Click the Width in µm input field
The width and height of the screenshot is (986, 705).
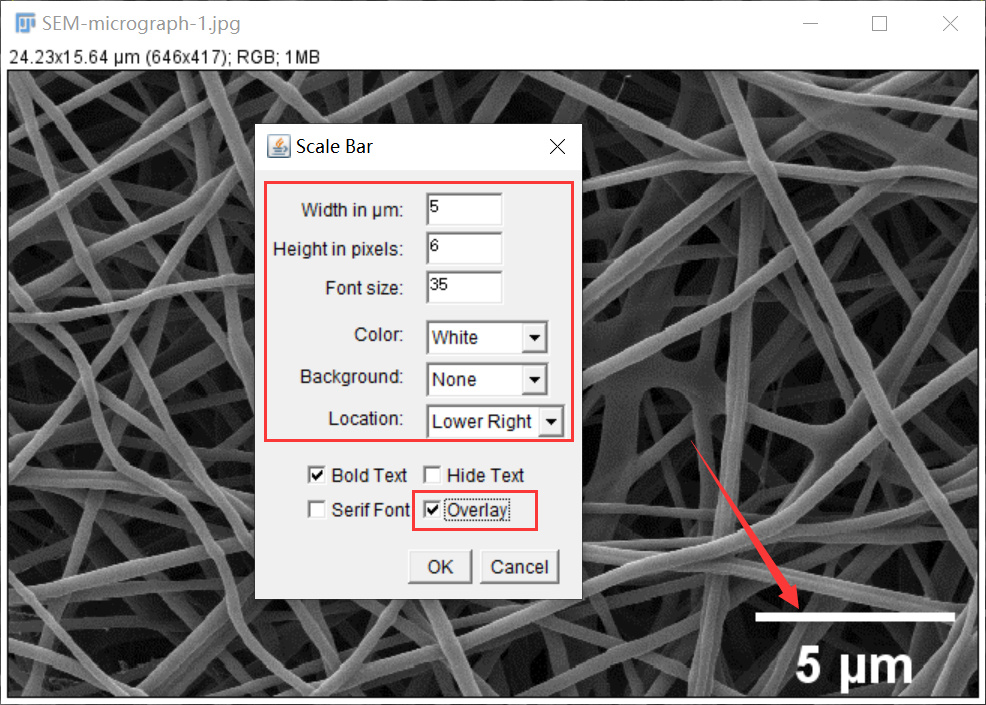(x=464, y=209)
